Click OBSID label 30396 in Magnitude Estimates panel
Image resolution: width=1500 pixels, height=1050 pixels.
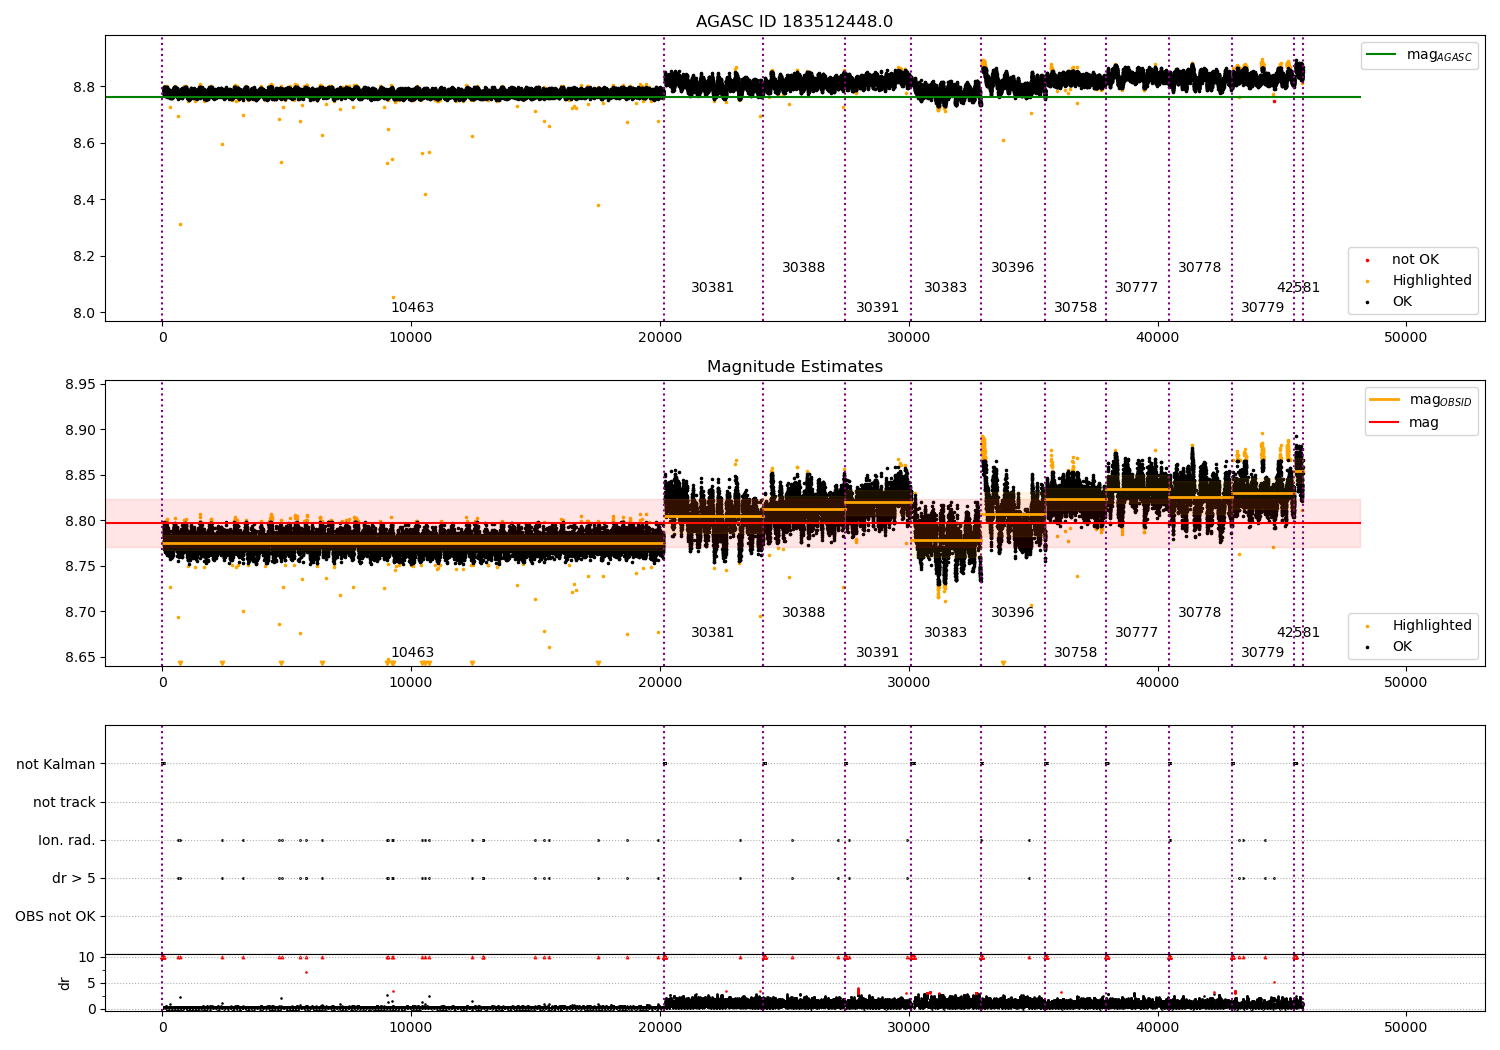1012,613
